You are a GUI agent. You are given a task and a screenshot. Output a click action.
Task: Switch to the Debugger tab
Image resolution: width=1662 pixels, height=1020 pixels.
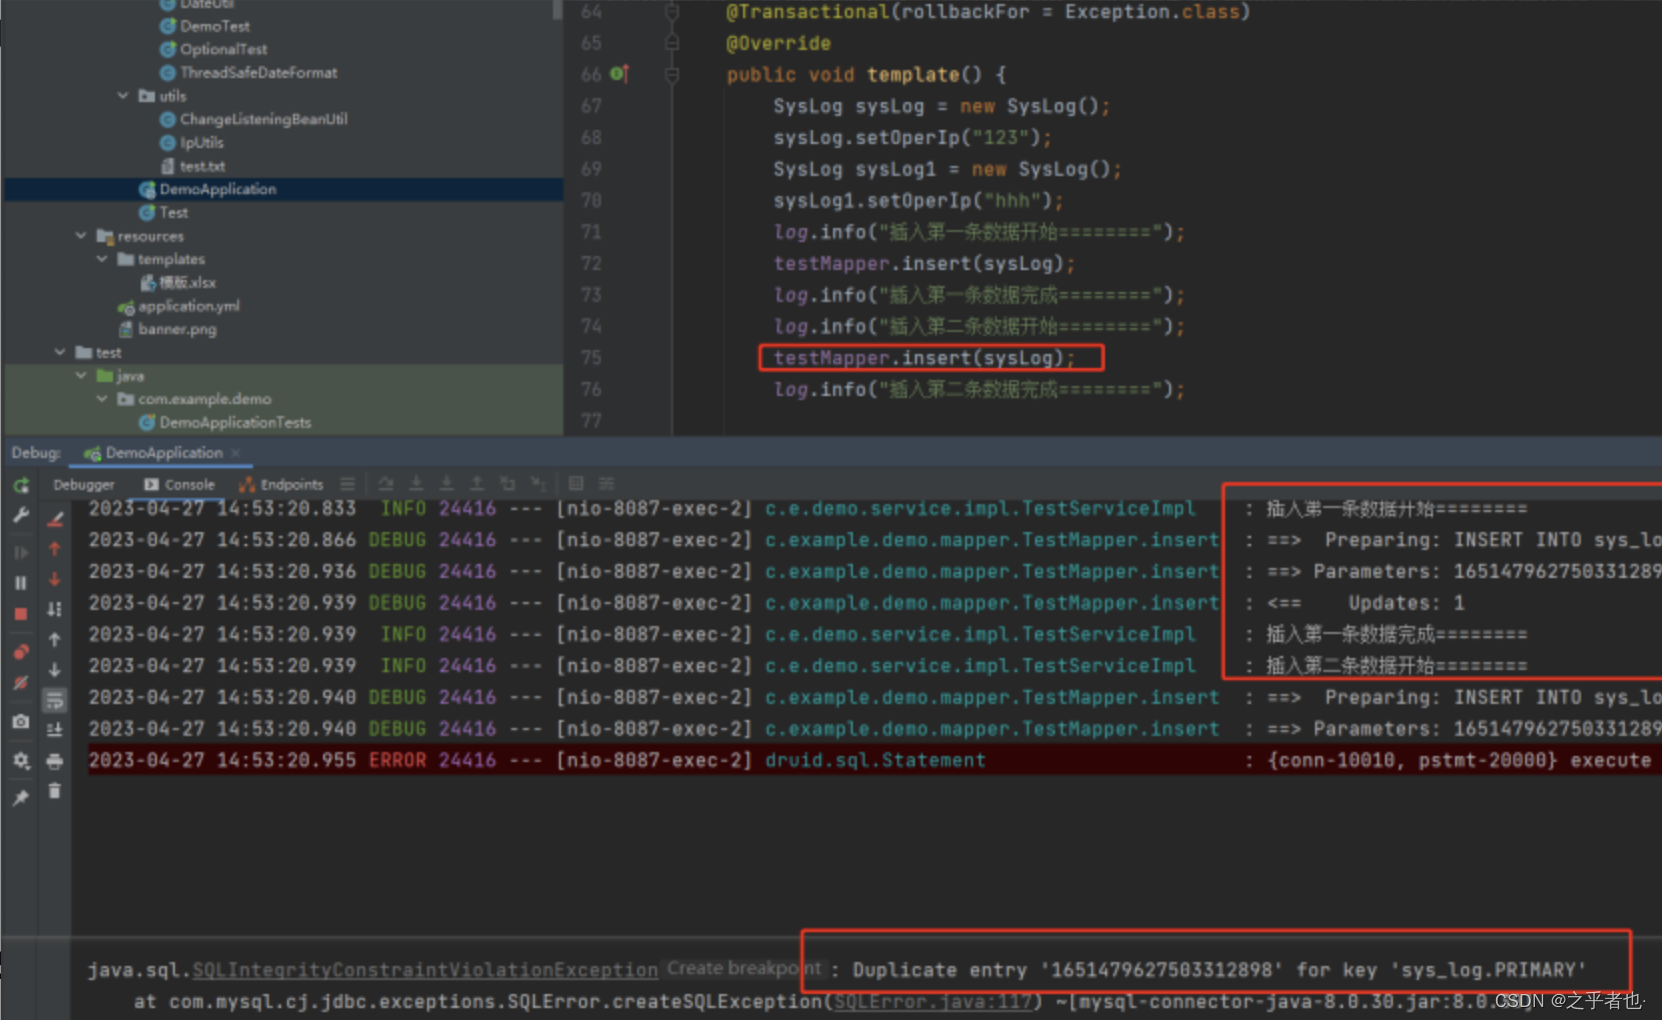tap(84, 484)
